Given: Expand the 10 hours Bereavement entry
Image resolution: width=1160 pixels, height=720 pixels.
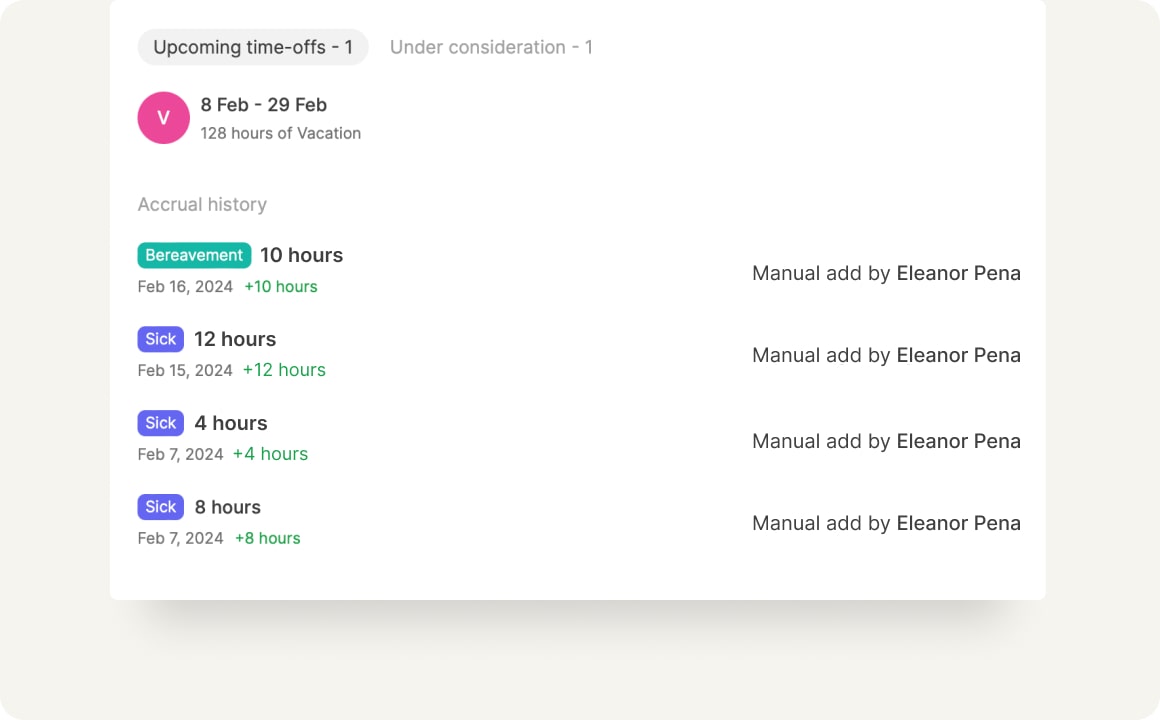Looking at the screenshot, I should (301, 255).
